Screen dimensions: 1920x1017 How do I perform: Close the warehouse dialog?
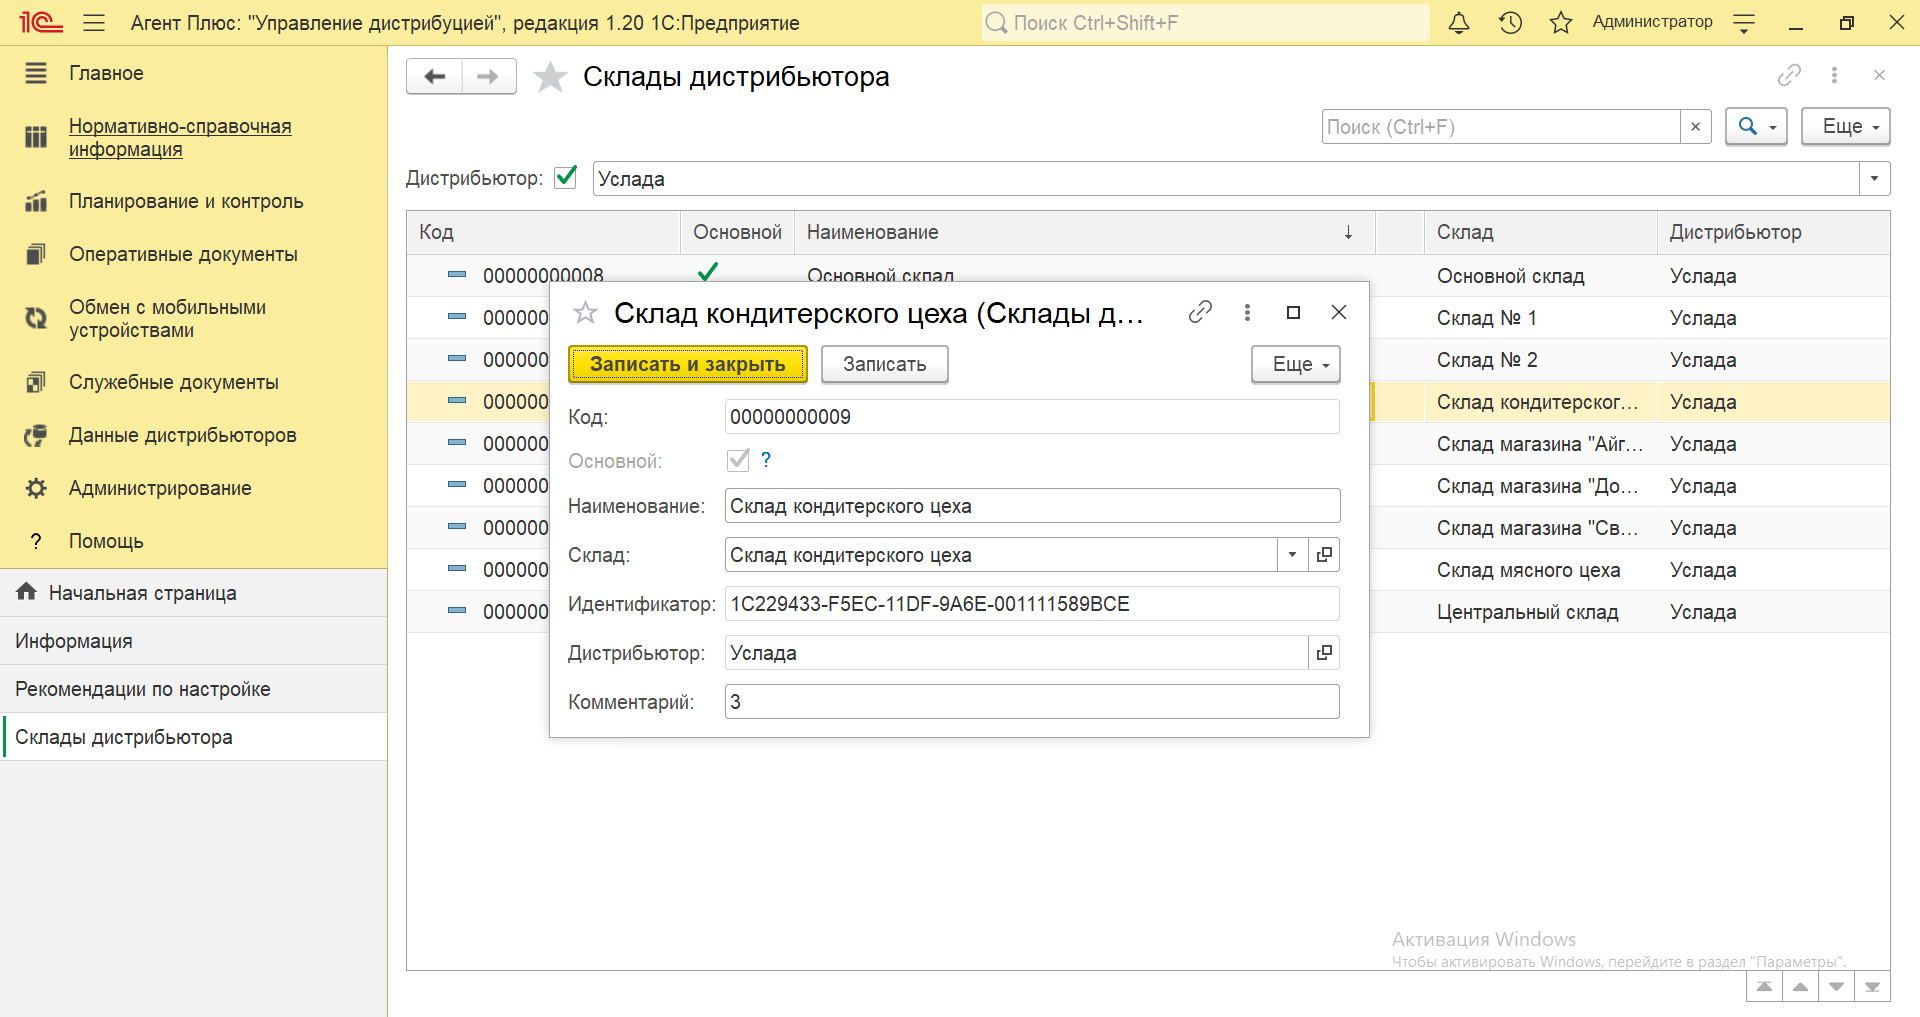tap(1339, 312)
